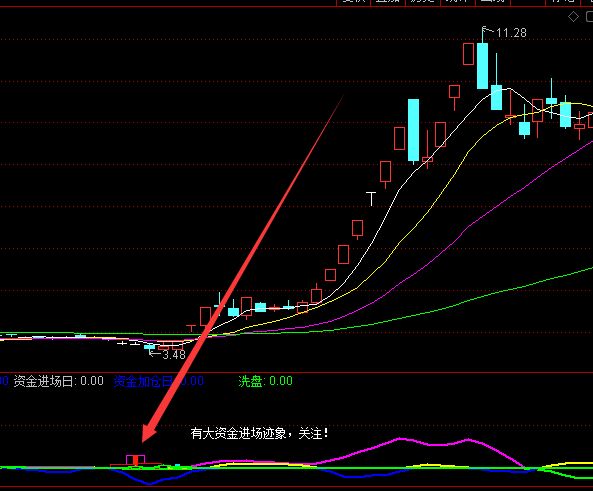The height and width of the screenshot is (491, 593).
Task: Select the 资金加仓日 indicator label
Action: pyautogui.click(x=158, y=381)
